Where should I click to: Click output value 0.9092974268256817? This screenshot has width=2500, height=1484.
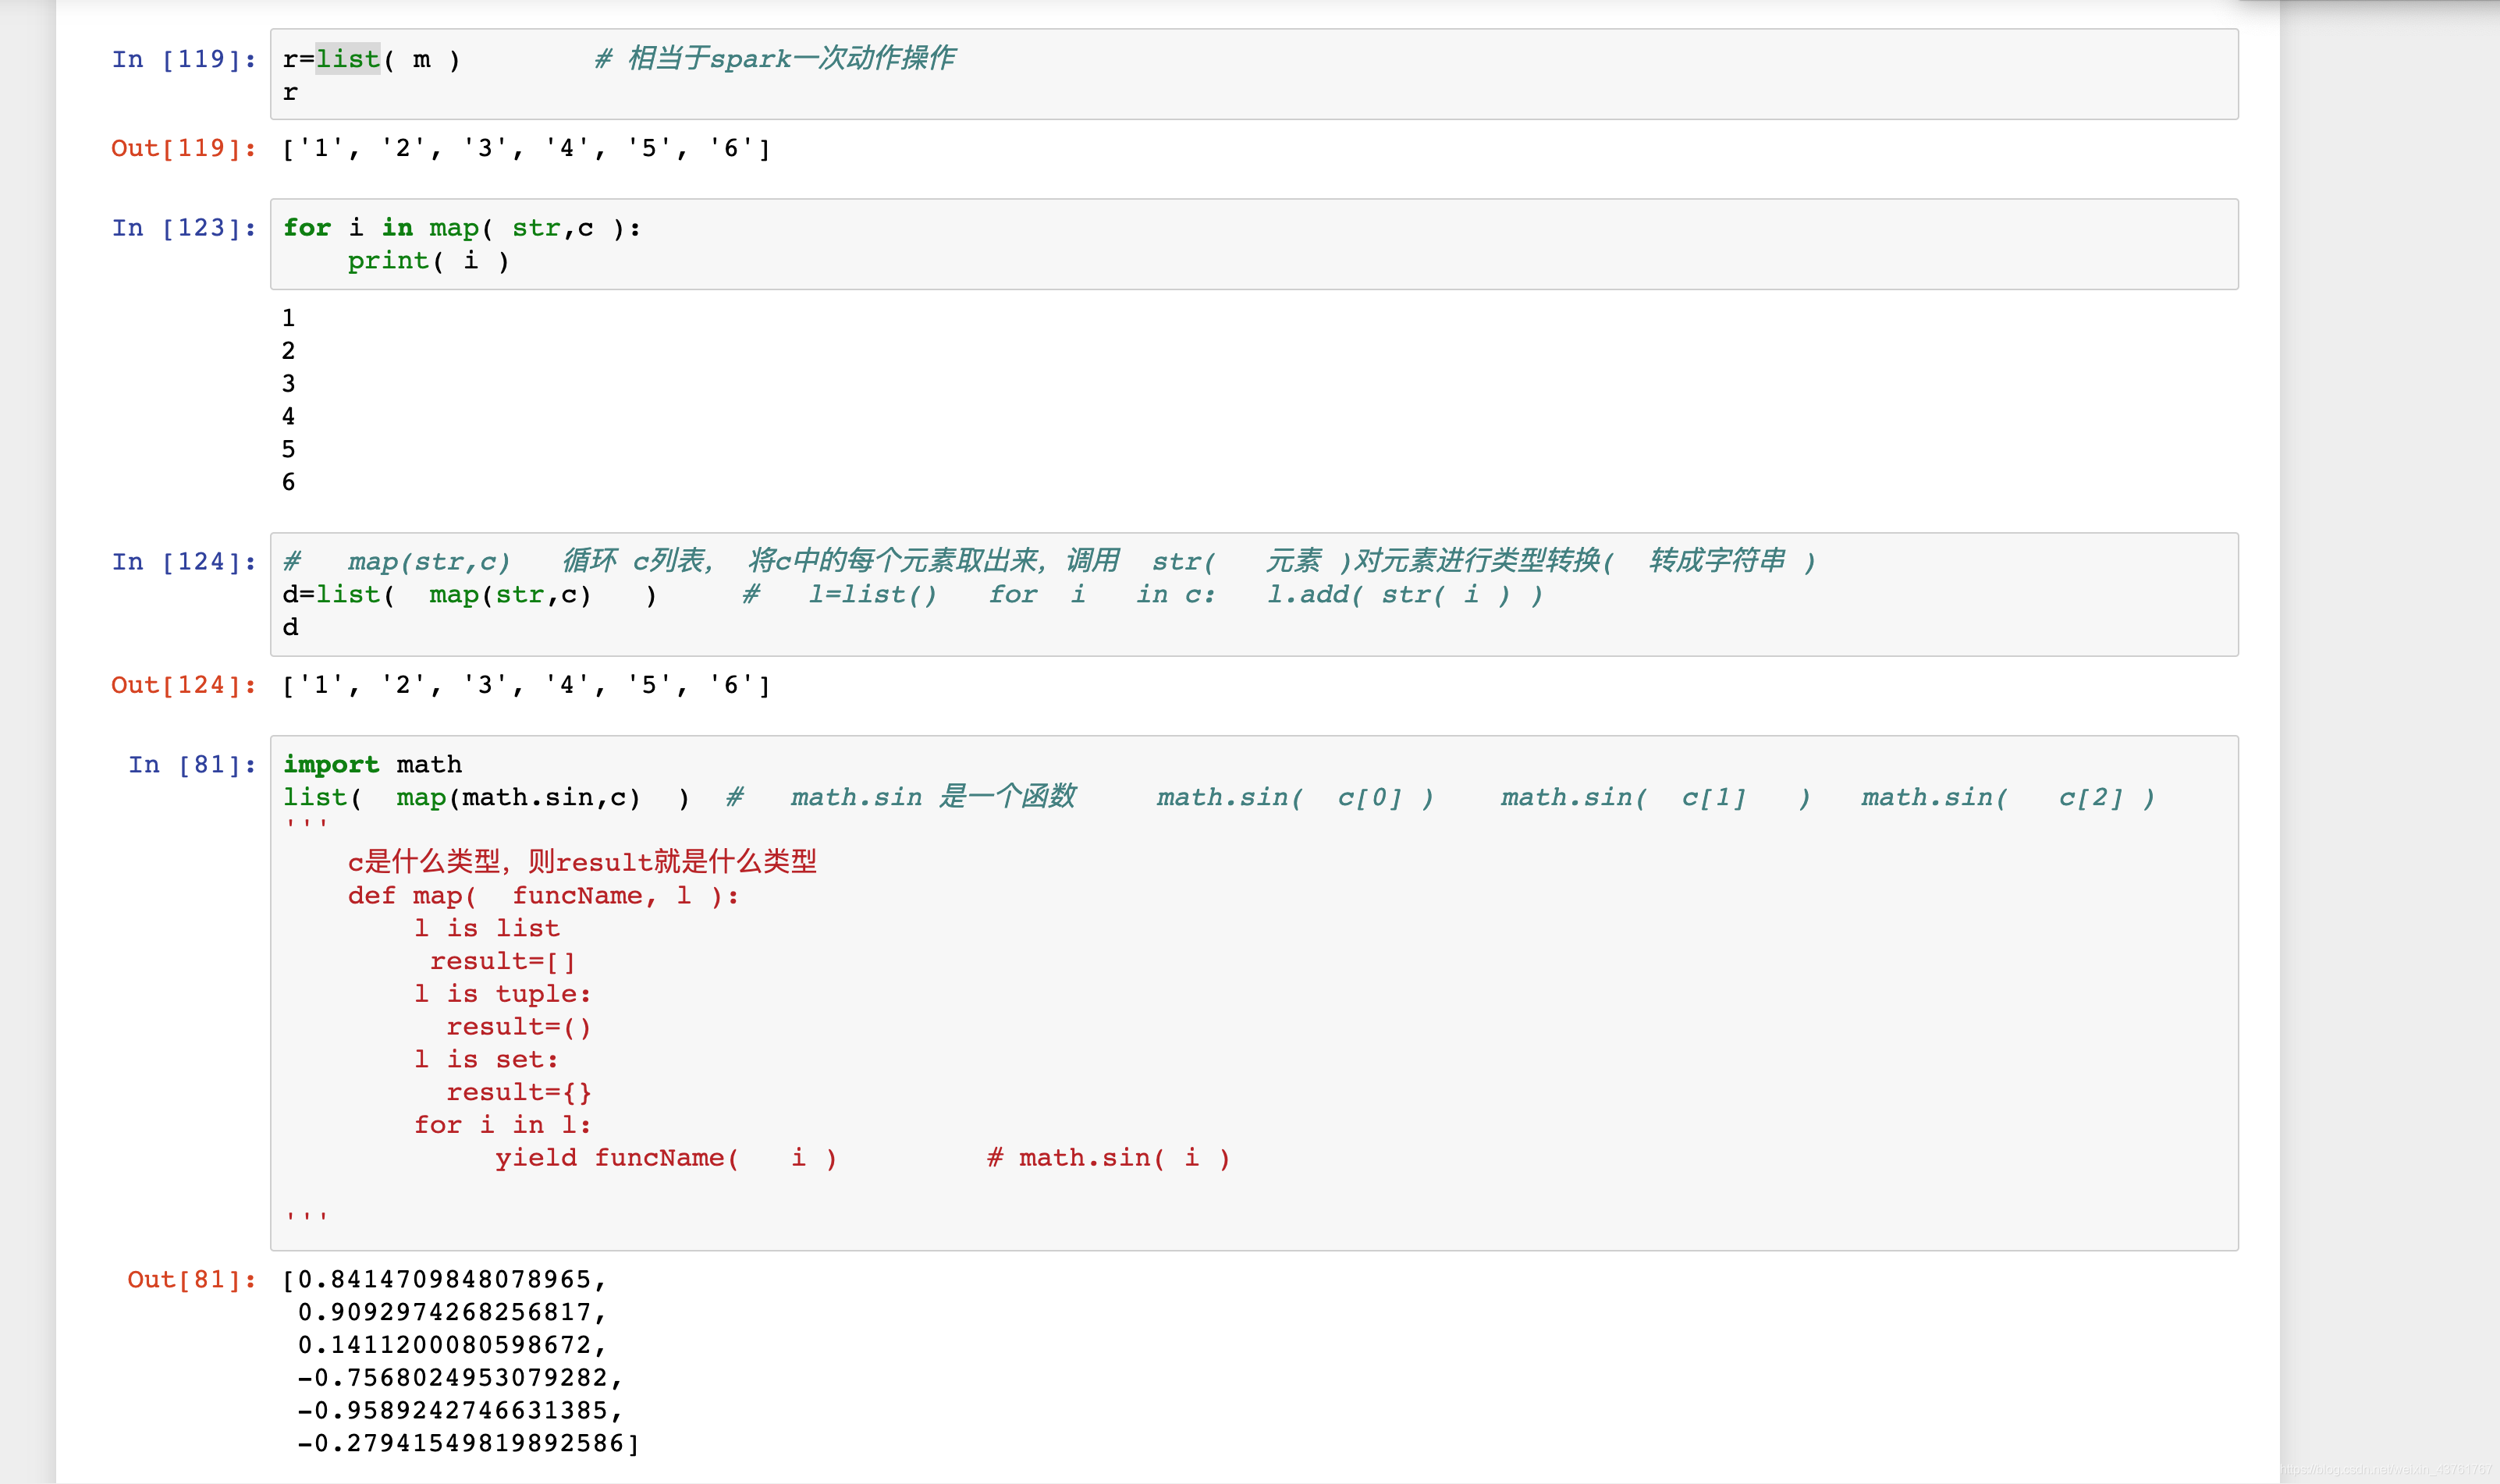click(x=453, y=1312)
